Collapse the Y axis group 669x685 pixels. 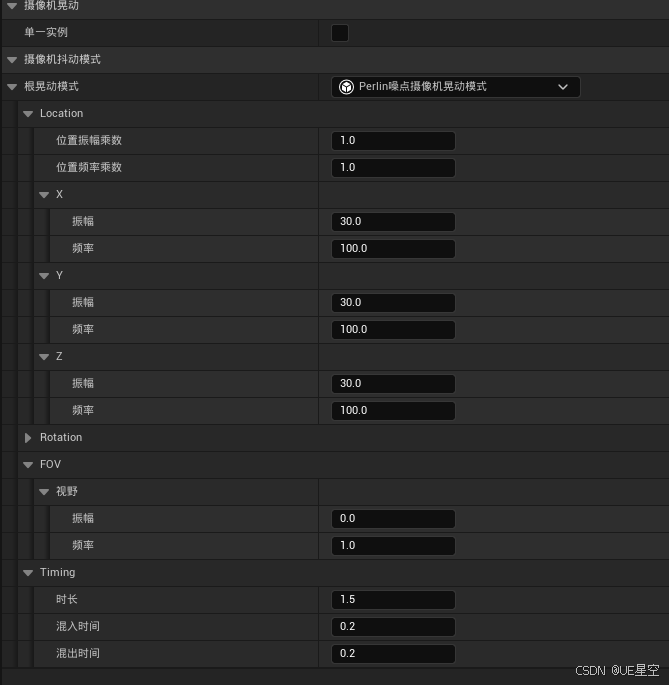point(44,276)
